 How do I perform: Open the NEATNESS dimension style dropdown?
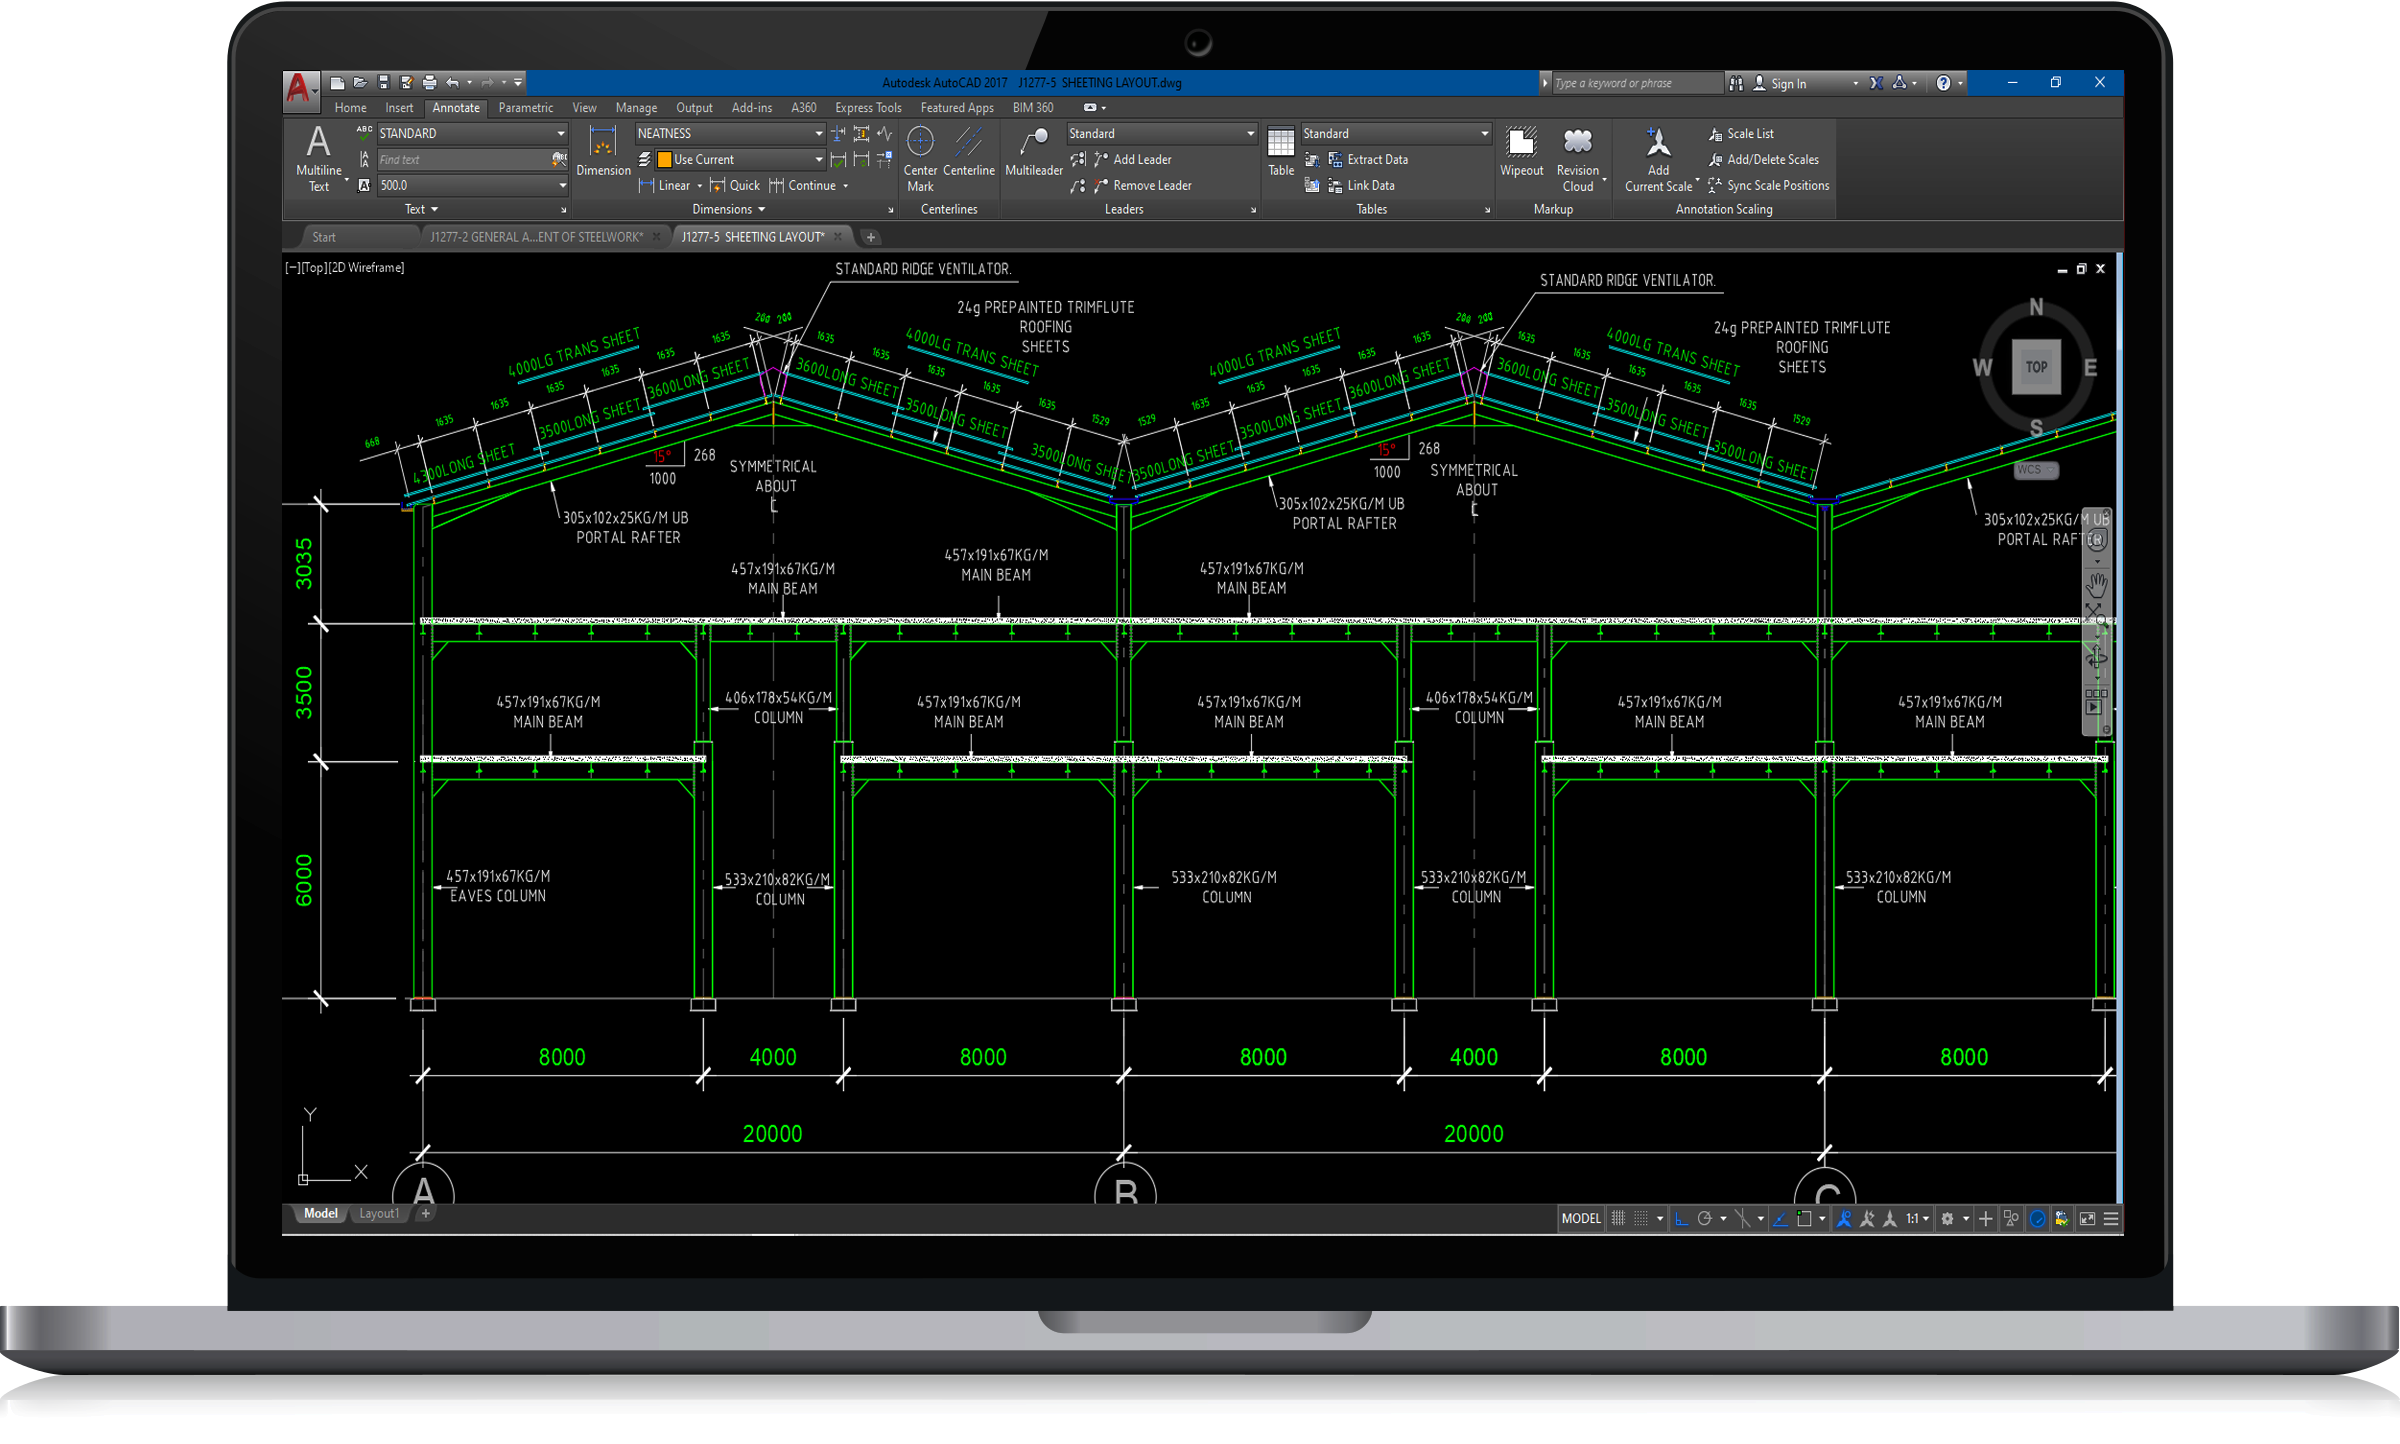(818, 134)
